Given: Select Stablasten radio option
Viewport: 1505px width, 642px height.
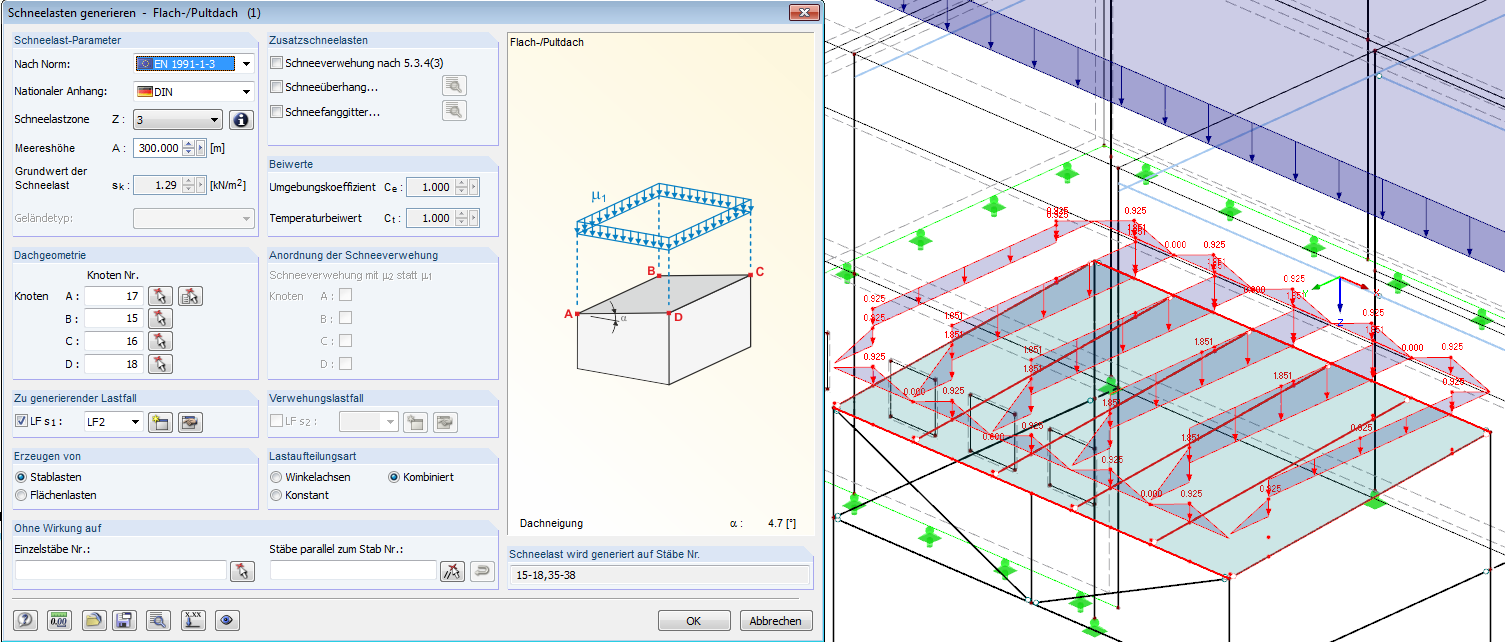Looking at the screenshot, I should click(21, 477).
